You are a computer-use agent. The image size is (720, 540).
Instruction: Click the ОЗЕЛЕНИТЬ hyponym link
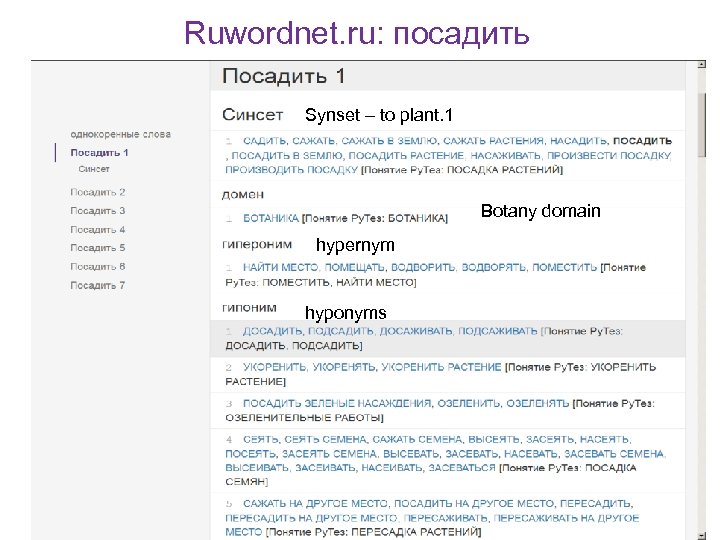[468, 404]
